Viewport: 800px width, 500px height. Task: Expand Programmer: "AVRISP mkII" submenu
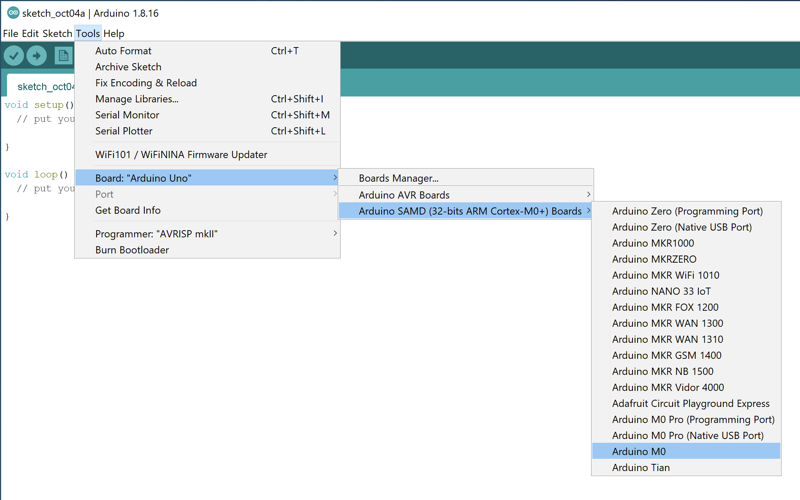click(207, 234)
